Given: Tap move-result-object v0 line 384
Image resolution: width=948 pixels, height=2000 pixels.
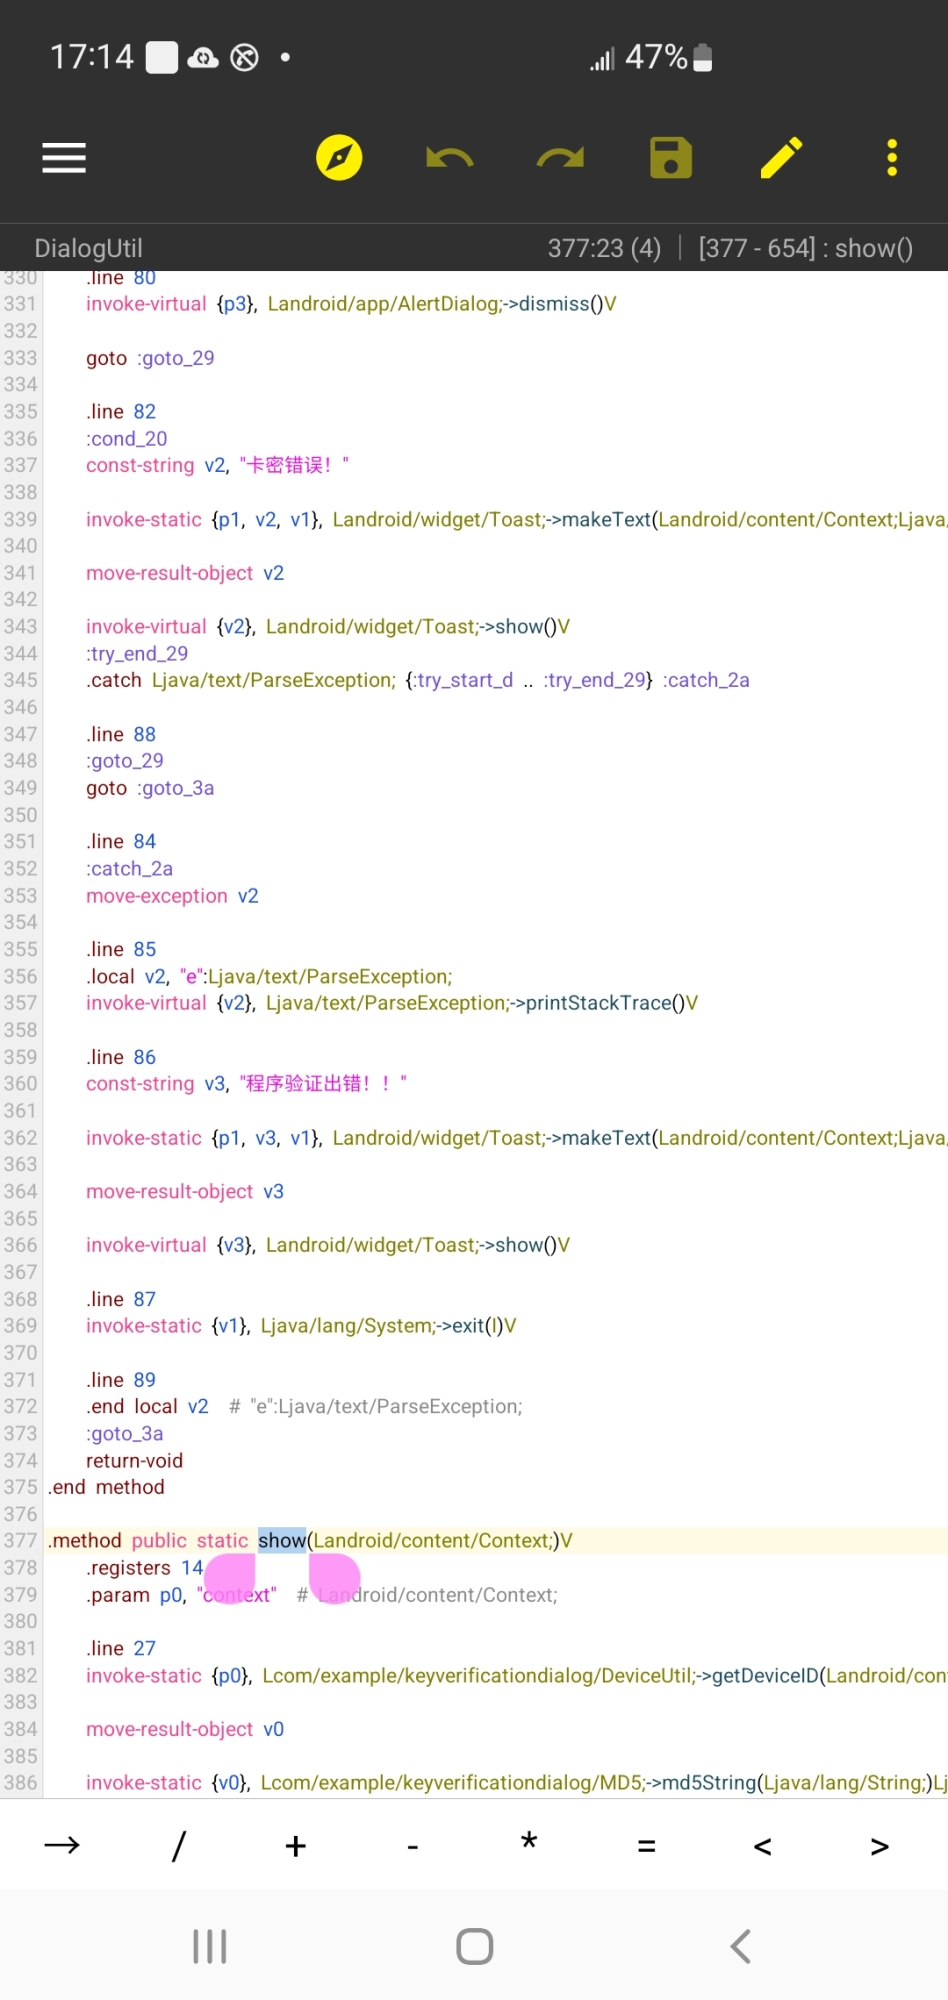Looking at the screenshot, I should click(185, 1729).
